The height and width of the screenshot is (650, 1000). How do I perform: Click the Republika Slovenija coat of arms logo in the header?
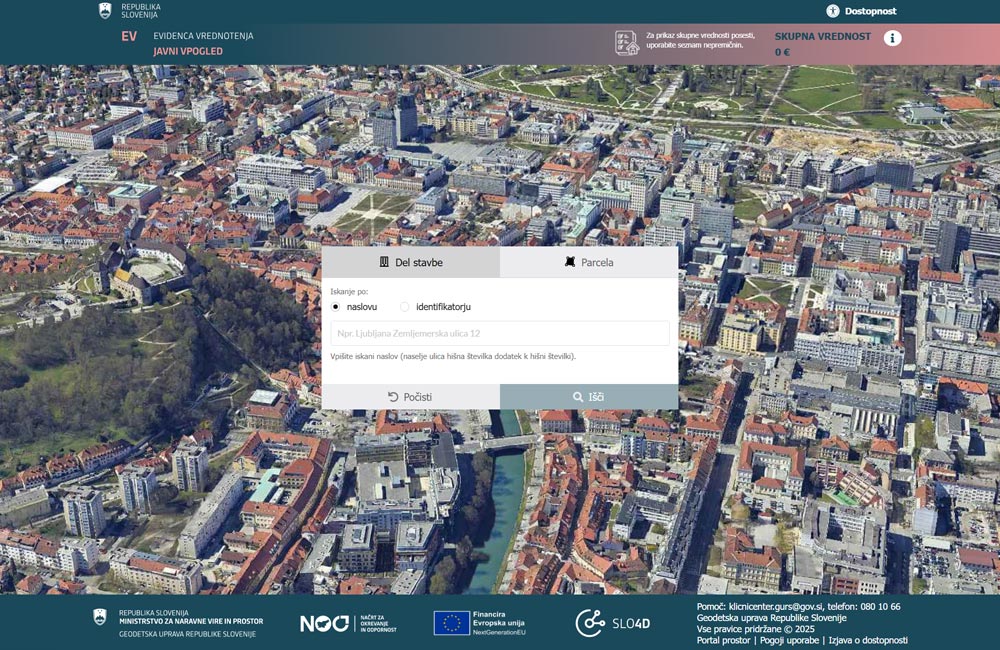pos(105,11)
